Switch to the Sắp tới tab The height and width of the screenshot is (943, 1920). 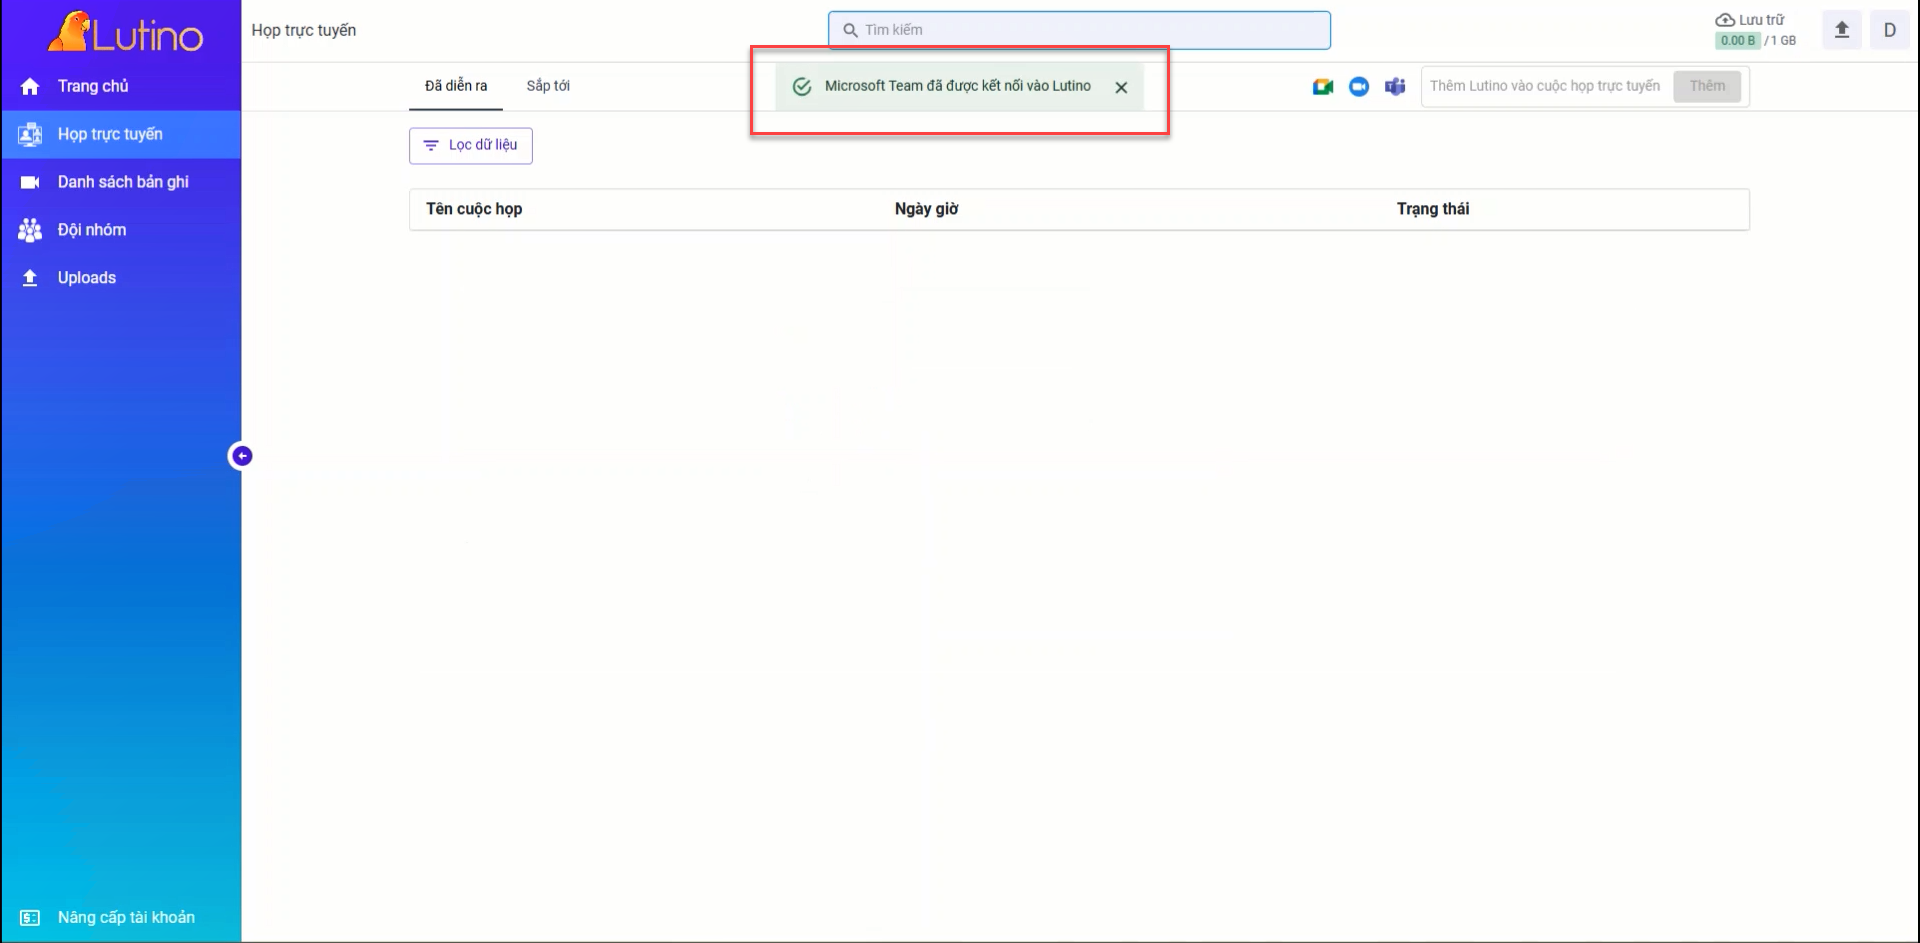[x=548, y=86]
